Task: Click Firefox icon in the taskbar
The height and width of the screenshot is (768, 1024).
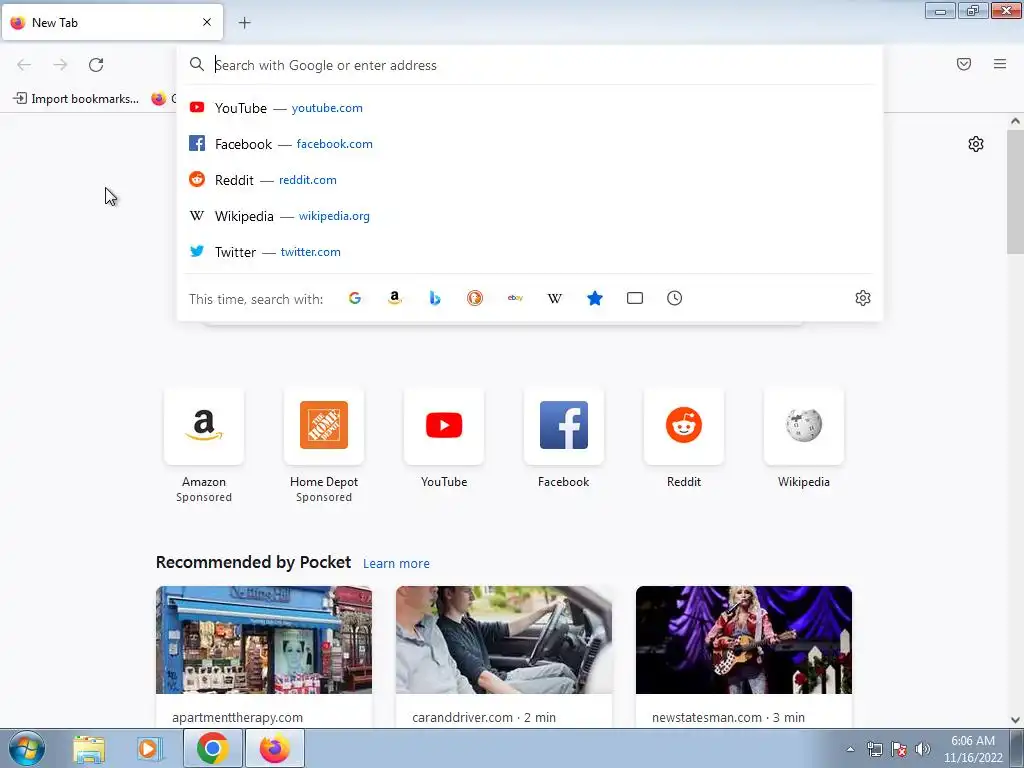Action: (x=275, y=748)
